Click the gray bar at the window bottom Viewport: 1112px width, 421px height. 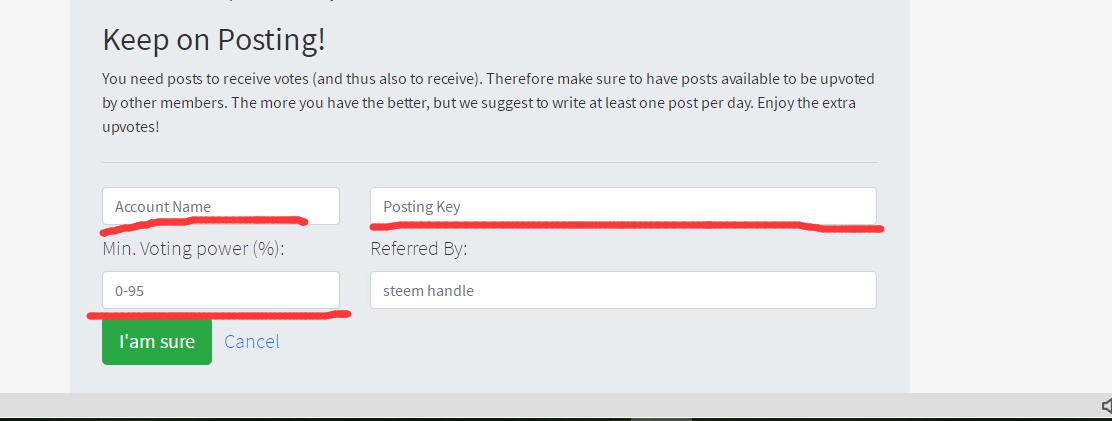tap(500, 405)
